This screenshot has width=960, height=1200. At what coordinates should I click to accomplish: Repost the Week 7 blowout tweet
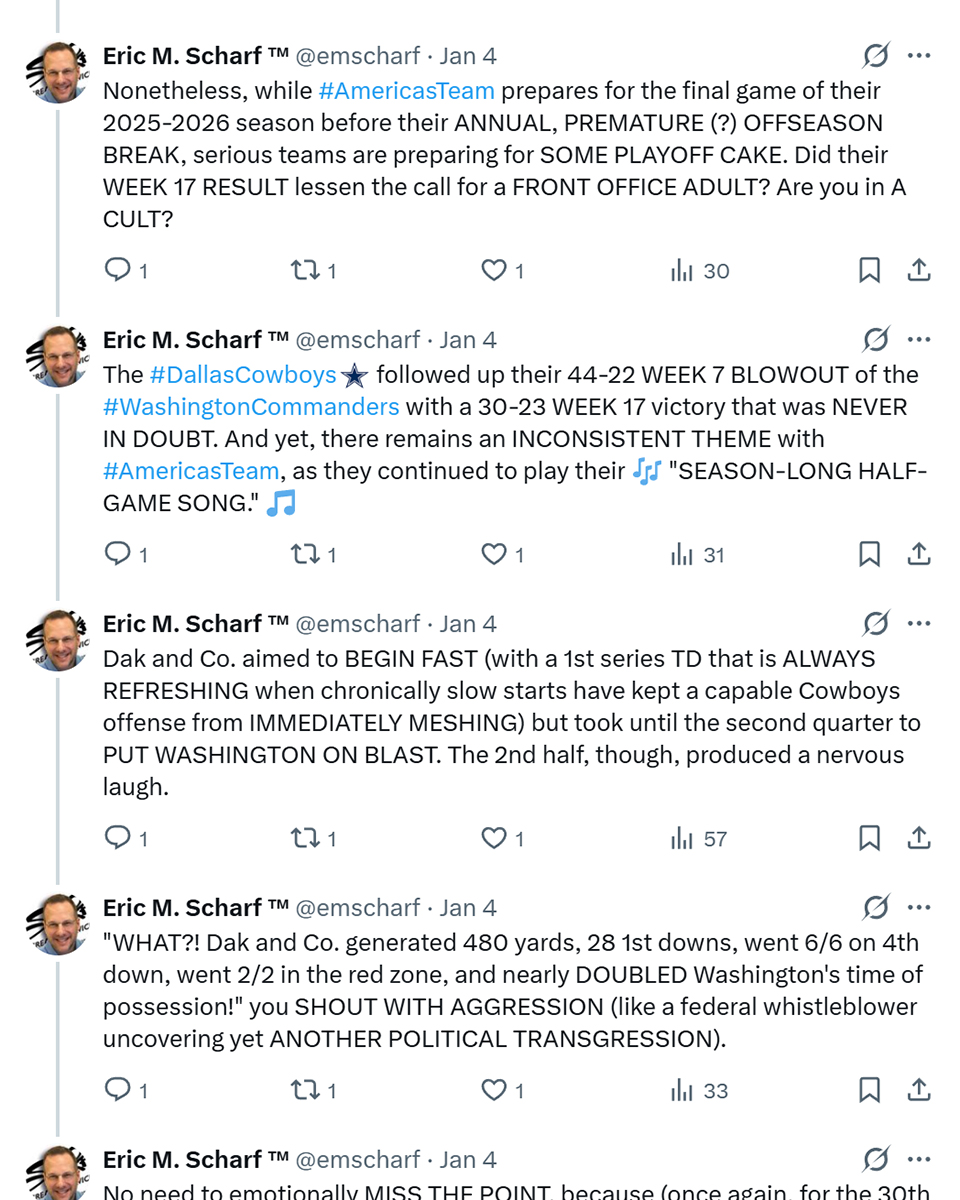click(304, 554)
